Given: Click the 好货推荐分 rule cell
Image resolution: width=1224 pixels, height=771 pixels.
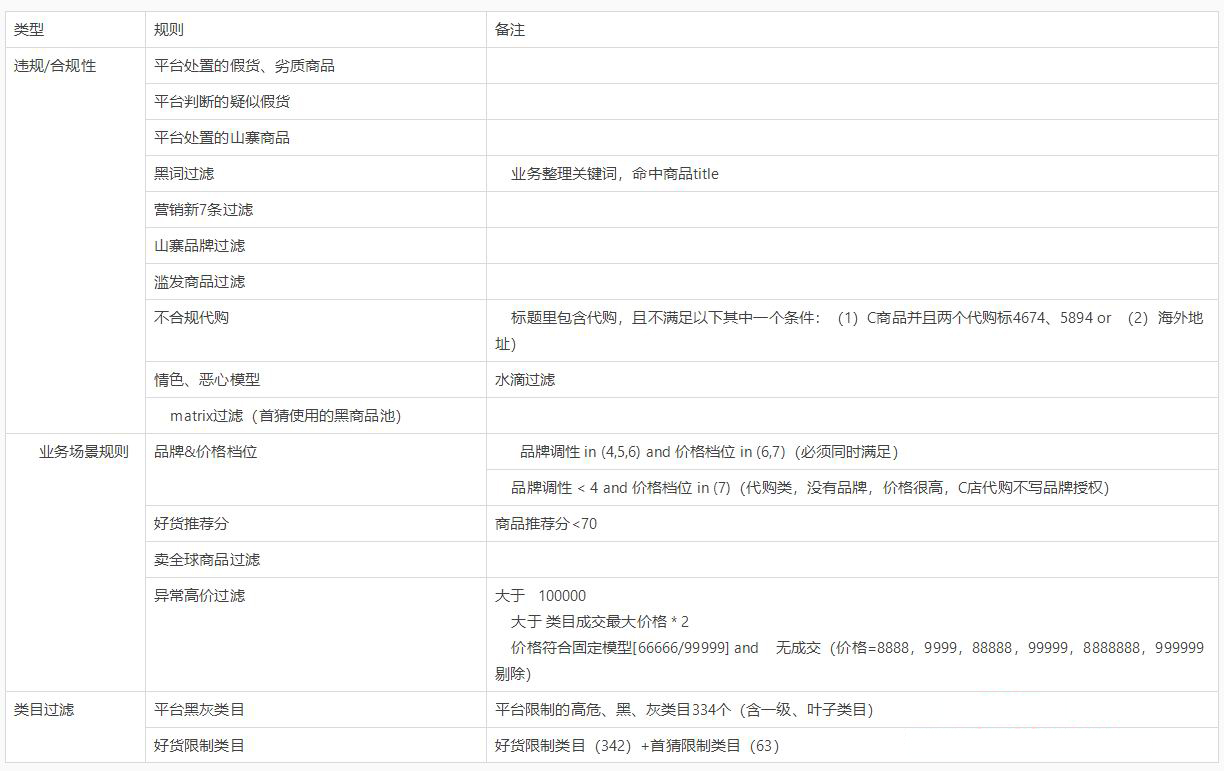Looking at the screenshot, I should 186,522.
